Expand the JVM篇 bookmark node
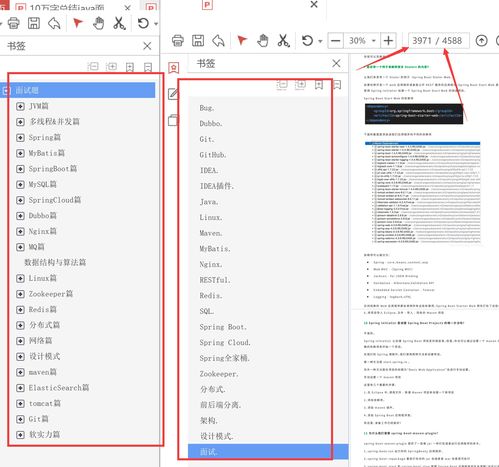This screenshot has width=499, height=467. coord(20,106)
